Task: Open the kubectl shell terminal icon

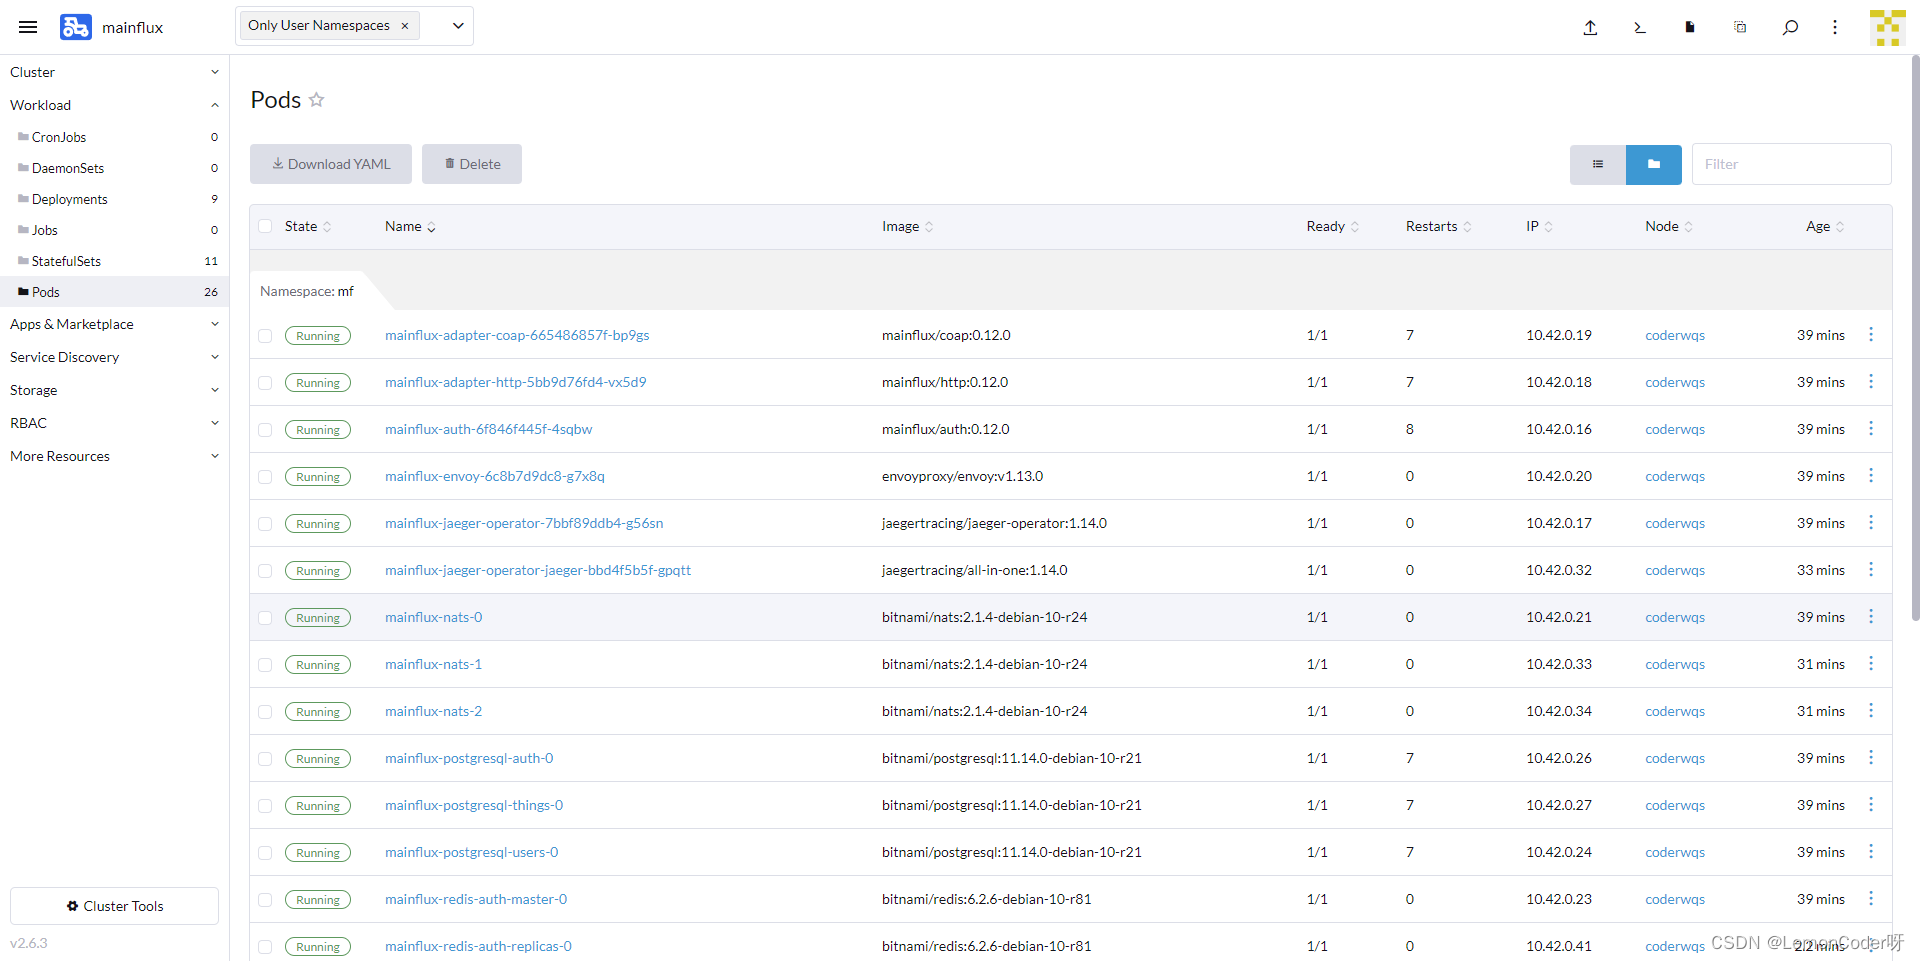Action: (1640, 27)
